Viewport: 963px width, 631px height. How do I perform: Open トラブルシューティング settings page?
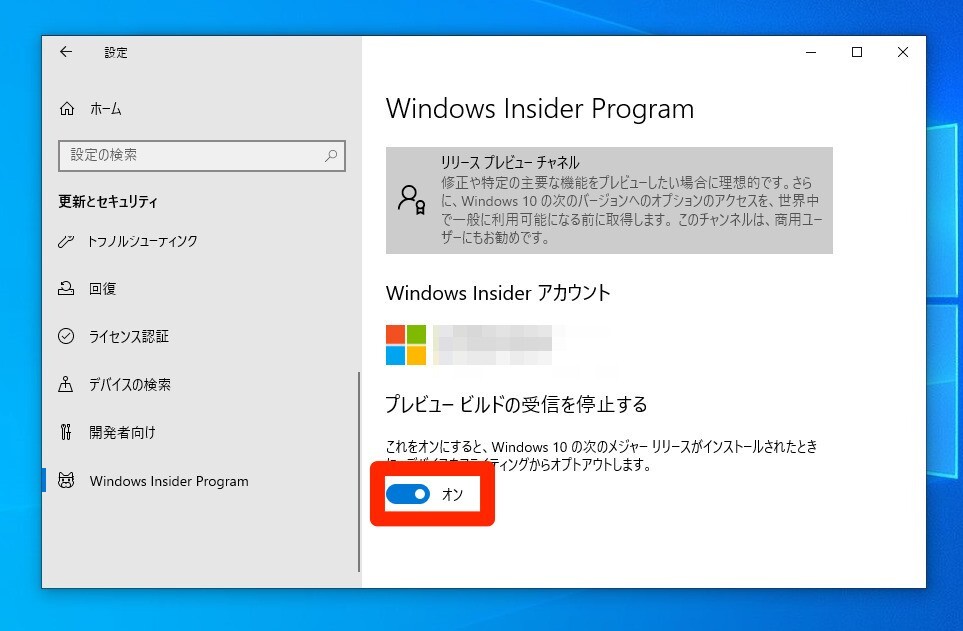click(142, 241)
